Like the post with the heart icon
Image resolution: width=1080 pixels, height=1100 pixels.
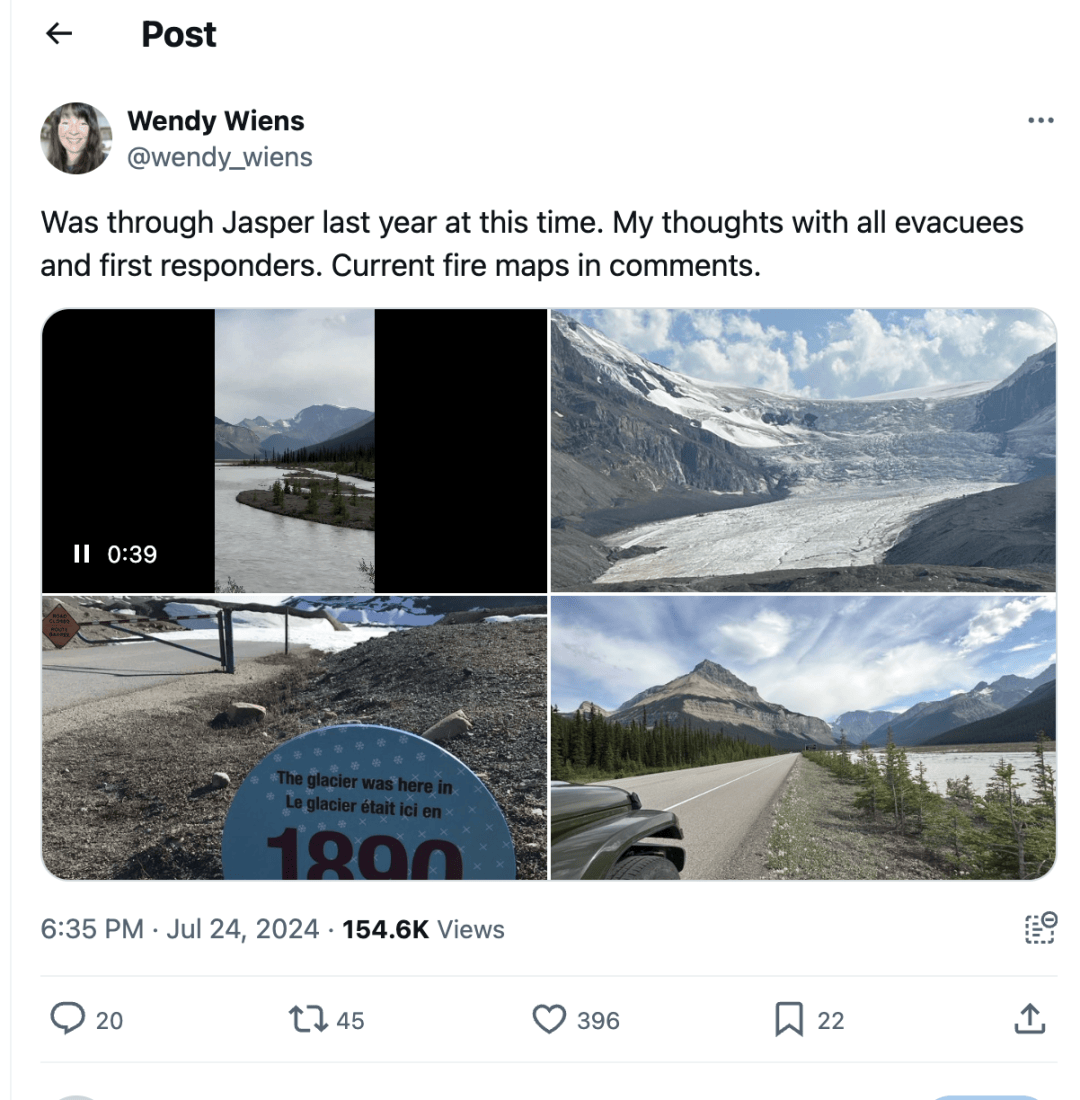coord(549,1019)
